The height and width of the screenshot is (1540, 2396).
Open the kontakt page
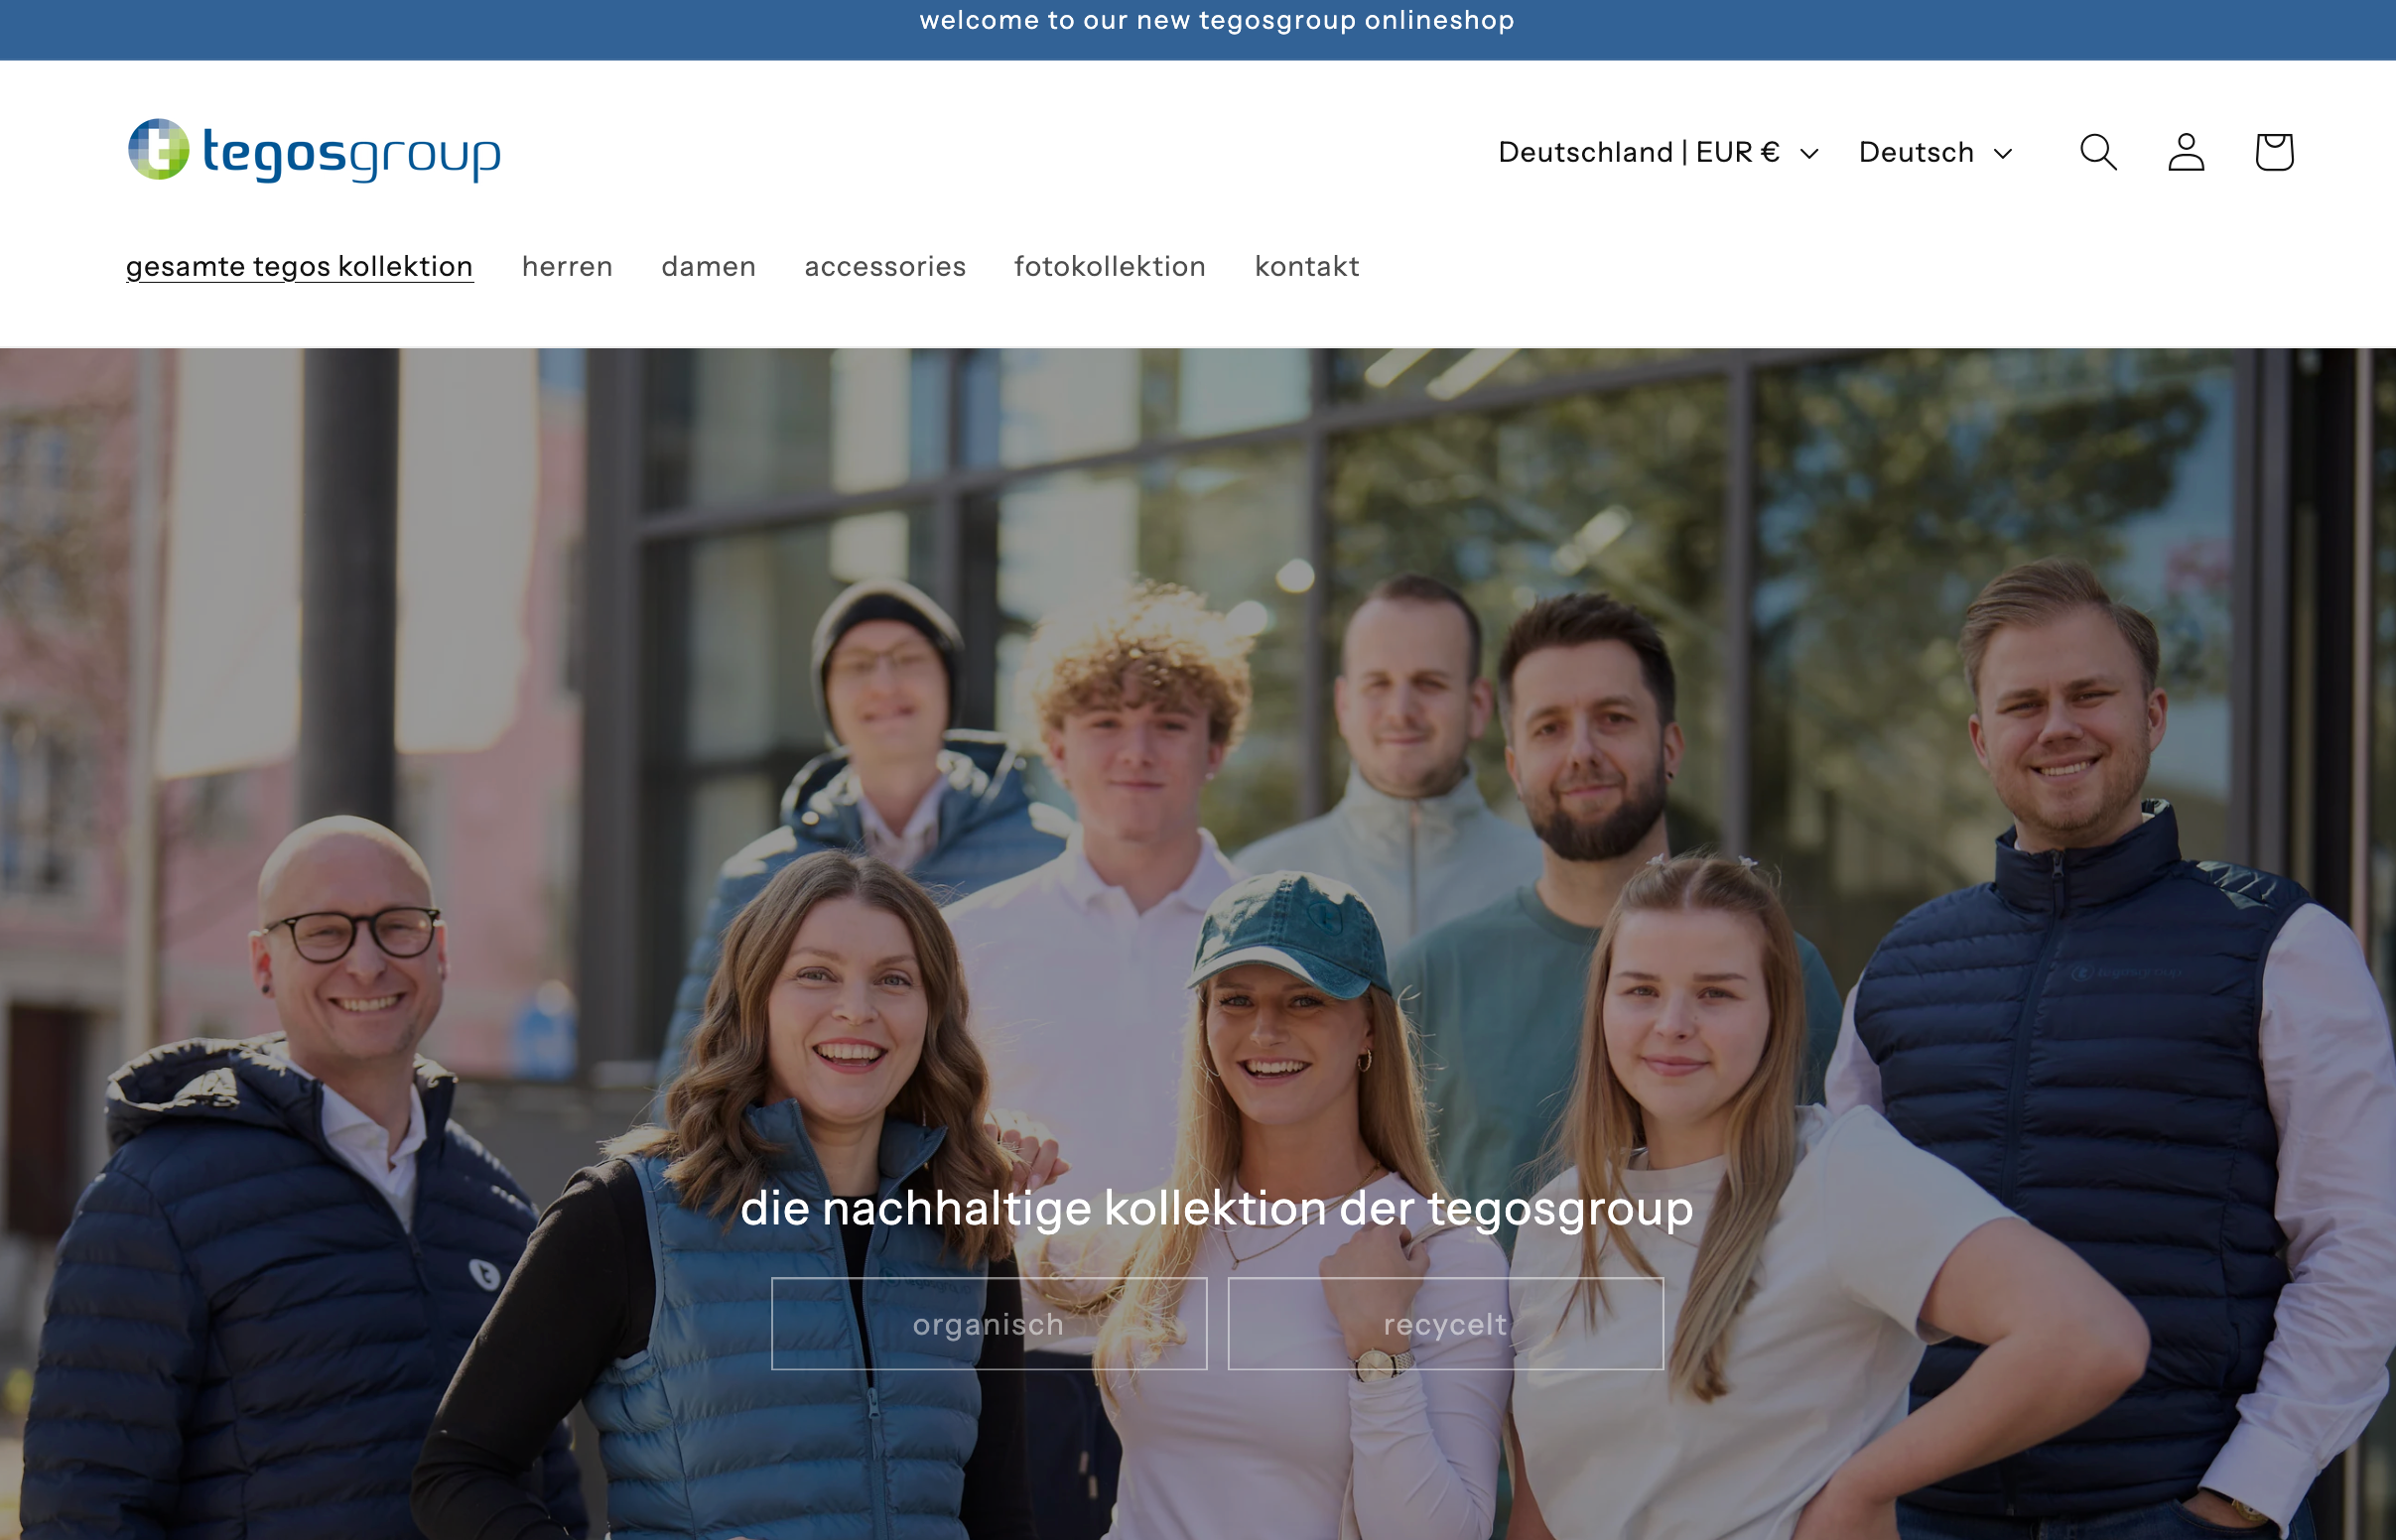click(x=1307, y=266)
